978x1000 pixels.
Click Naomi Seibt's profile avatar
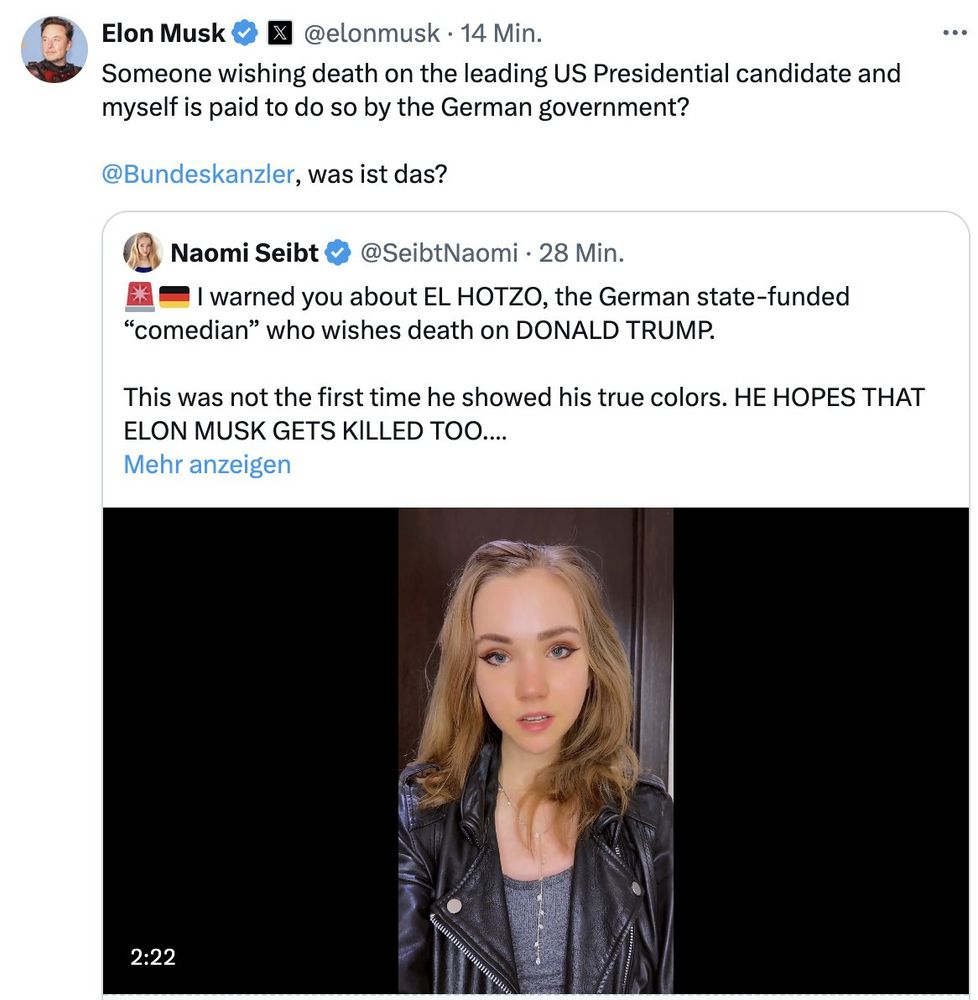pos(143,253)
